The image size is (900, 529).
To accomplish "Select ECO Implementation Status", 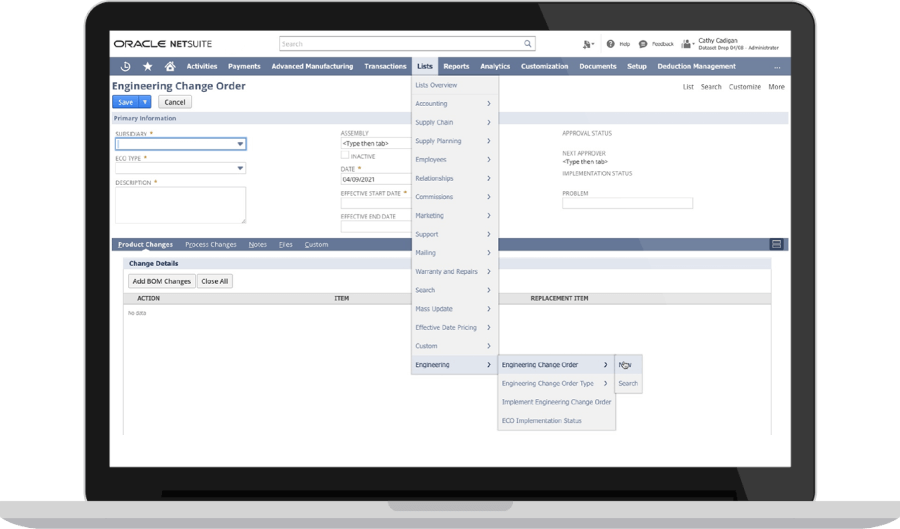I will coord(556,421).
